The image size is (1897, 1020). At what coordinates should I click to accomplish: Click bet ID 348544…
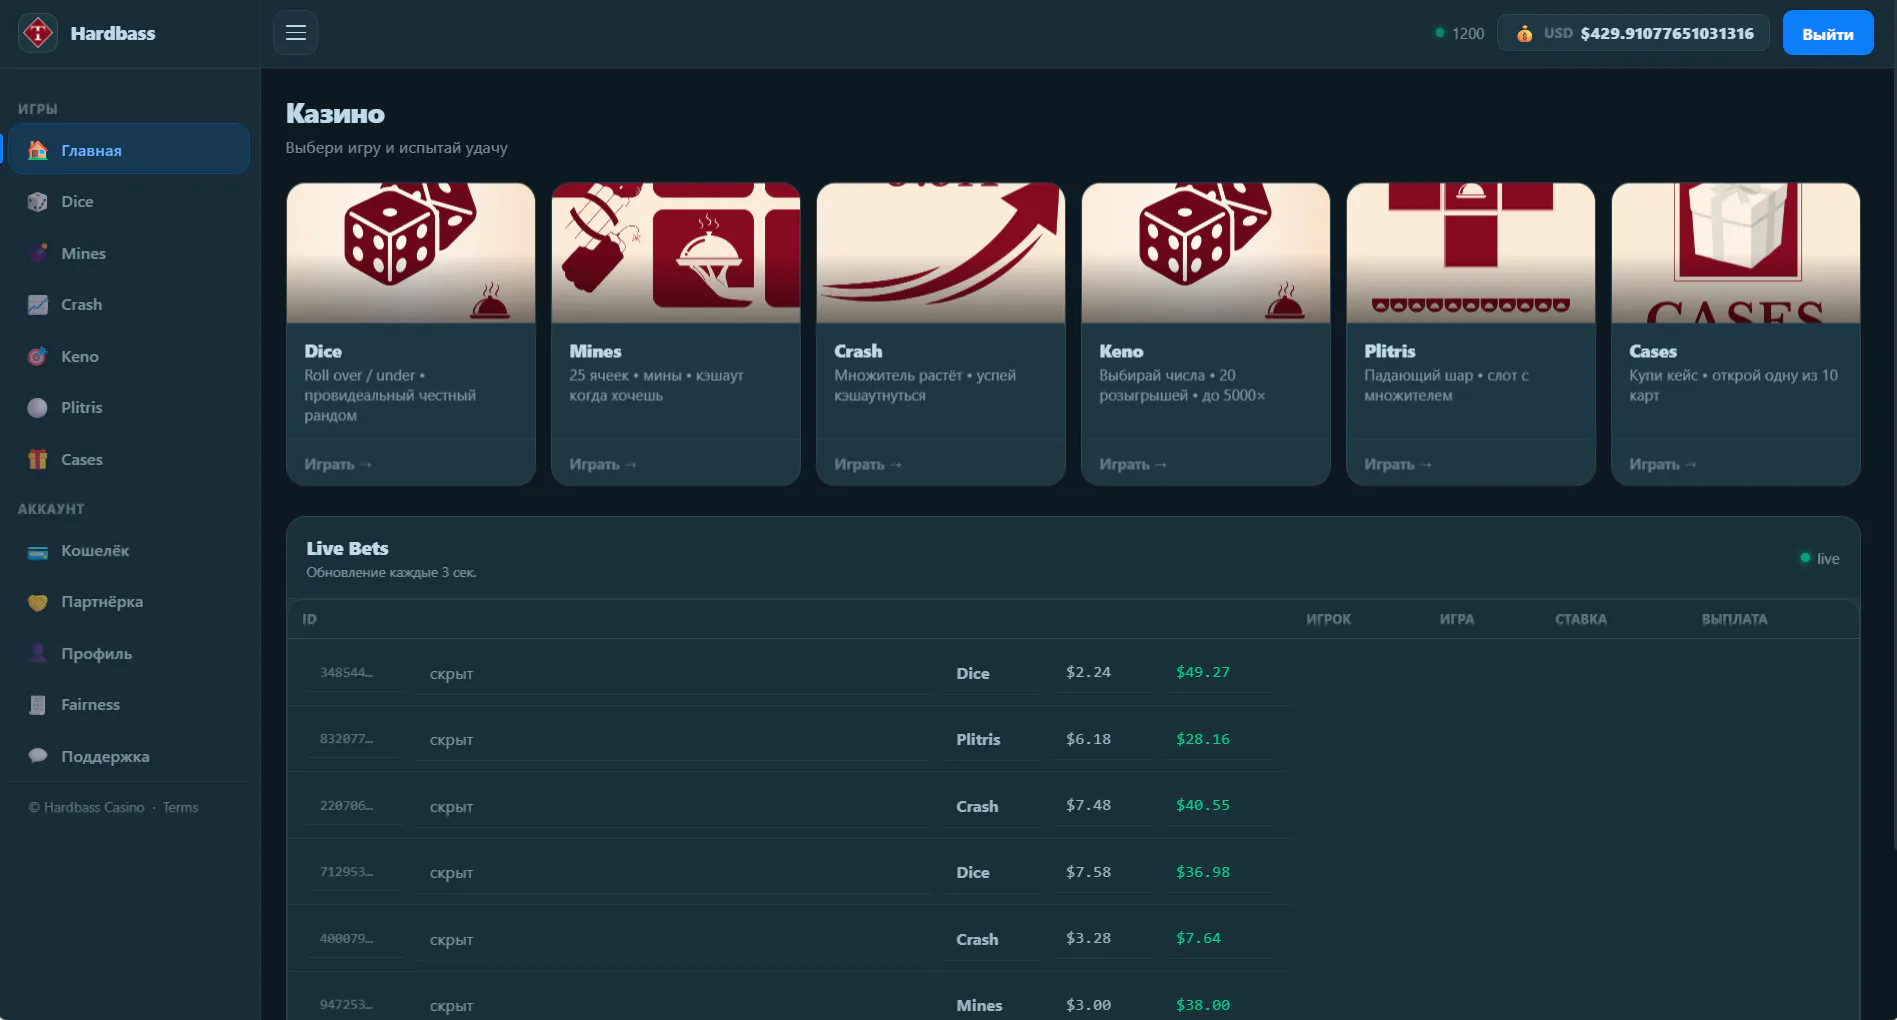pyautogui.click(x=346, y=672)
